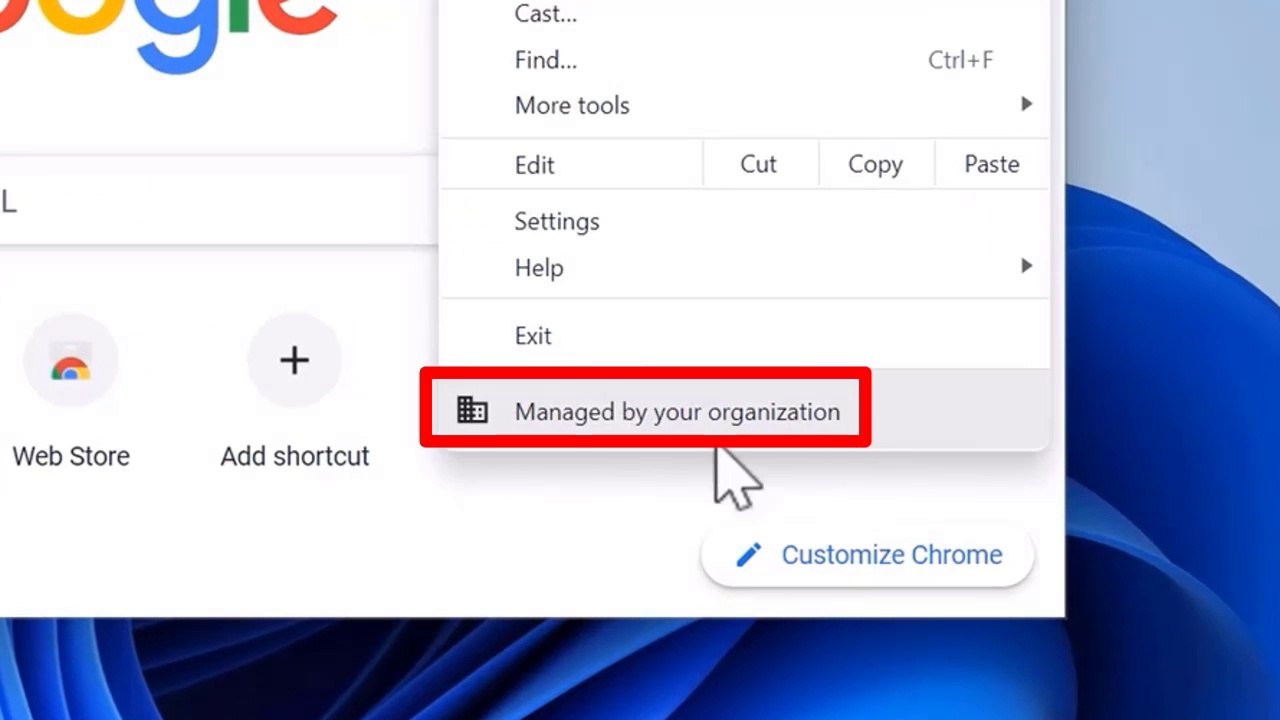Click the Customize Chrome button
This screenshot has height=720, width=1280.
coord(867,555)
